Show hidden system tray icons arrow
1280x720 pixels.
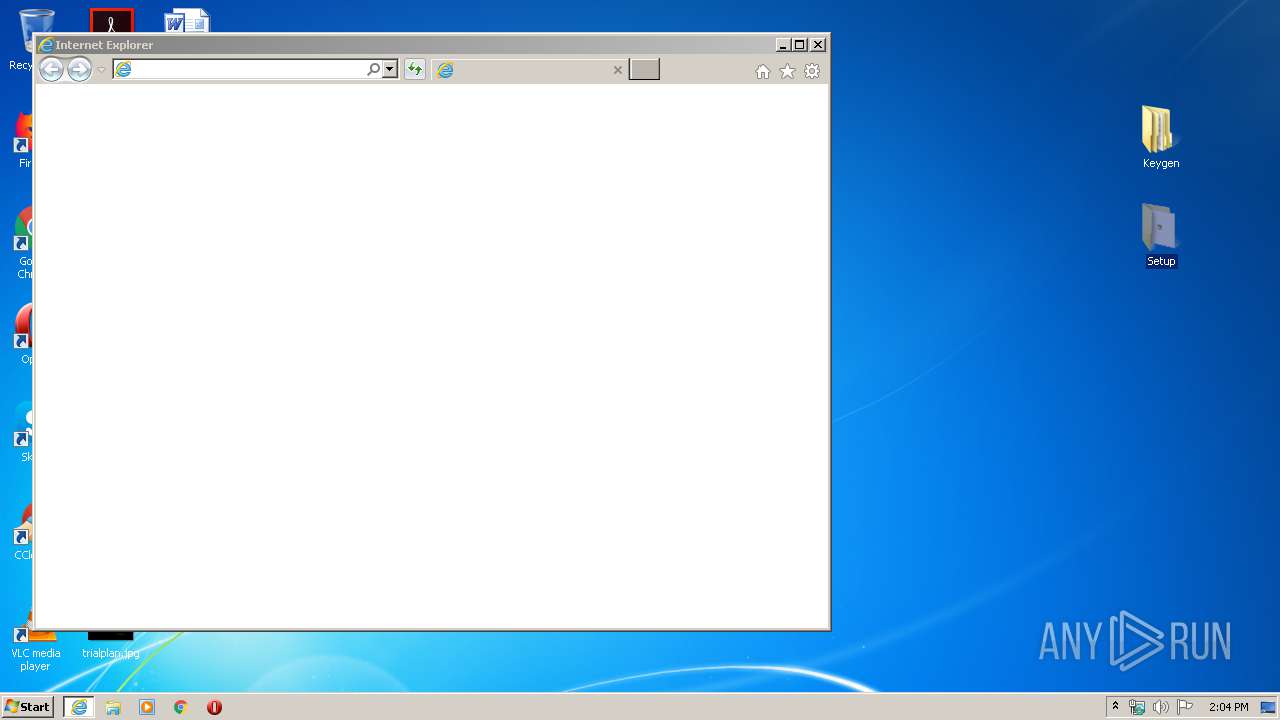[x=1115, y=707]
